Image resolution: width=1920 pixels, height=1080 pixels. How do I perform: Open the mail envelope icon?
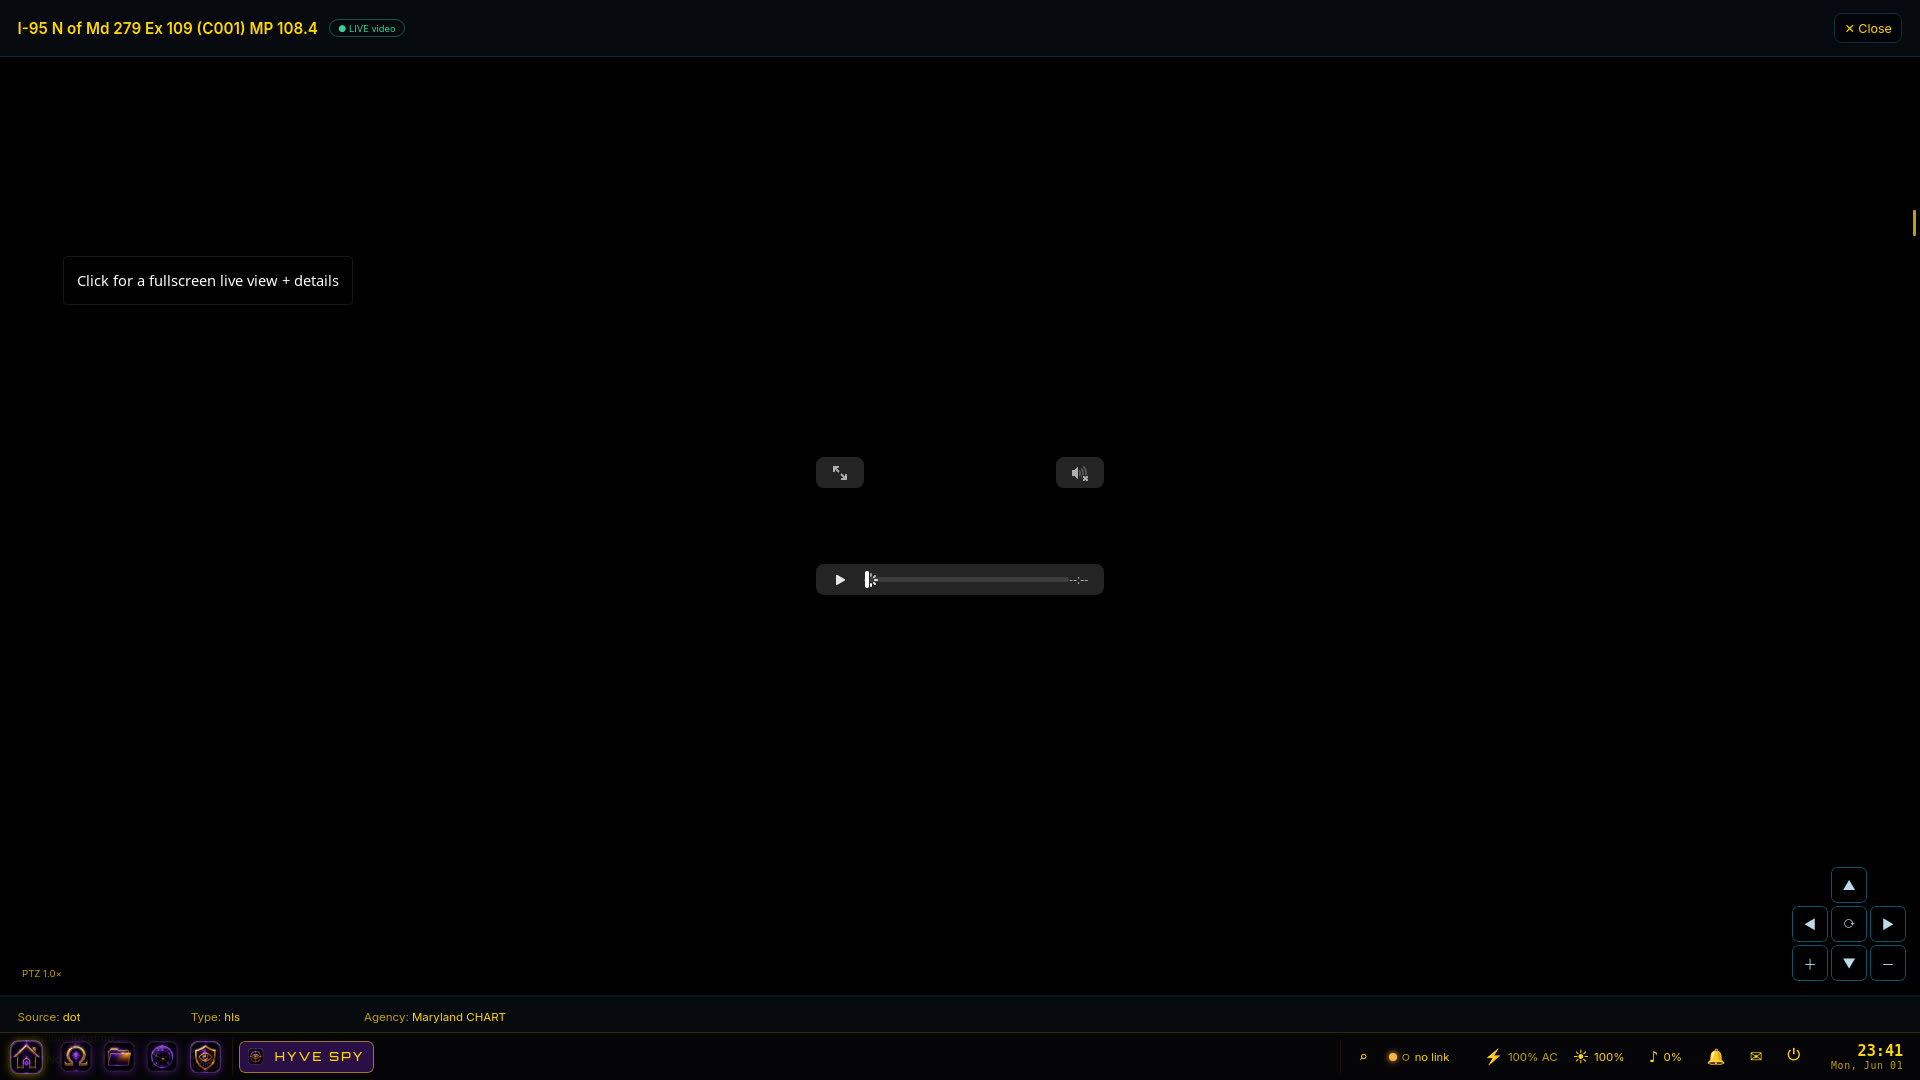click(x=1756, y=1057)
